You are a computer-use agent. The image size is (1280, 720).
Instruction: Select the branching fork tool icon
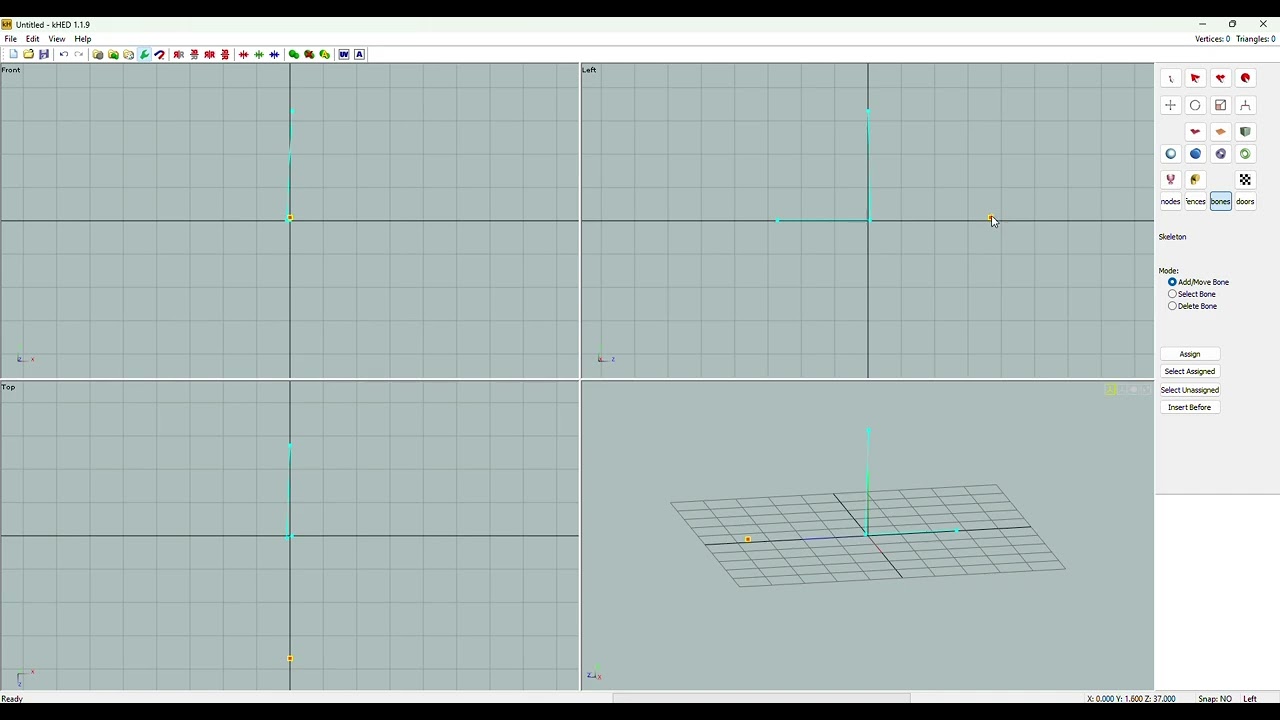click(x=1245, y=105)
